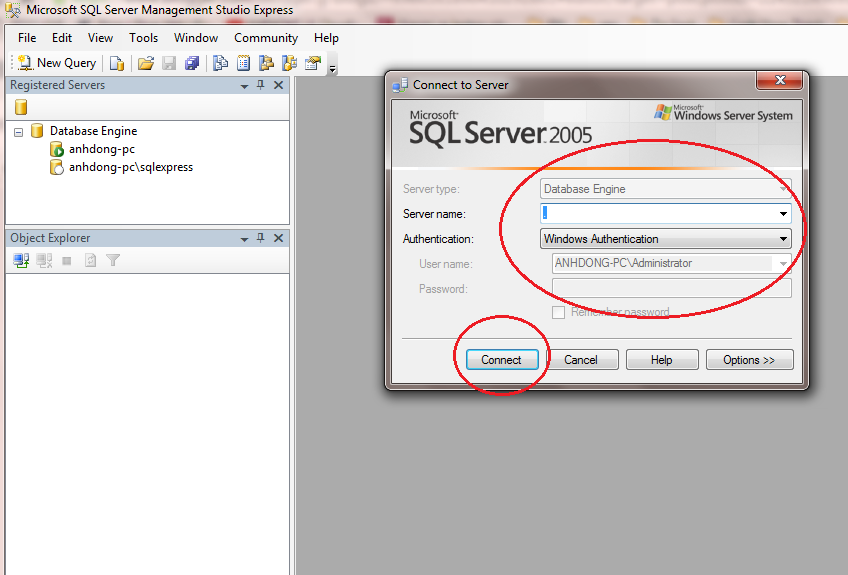Click the disabled Server type combo box
The image size is (848, 575).
tap(666, 189)
